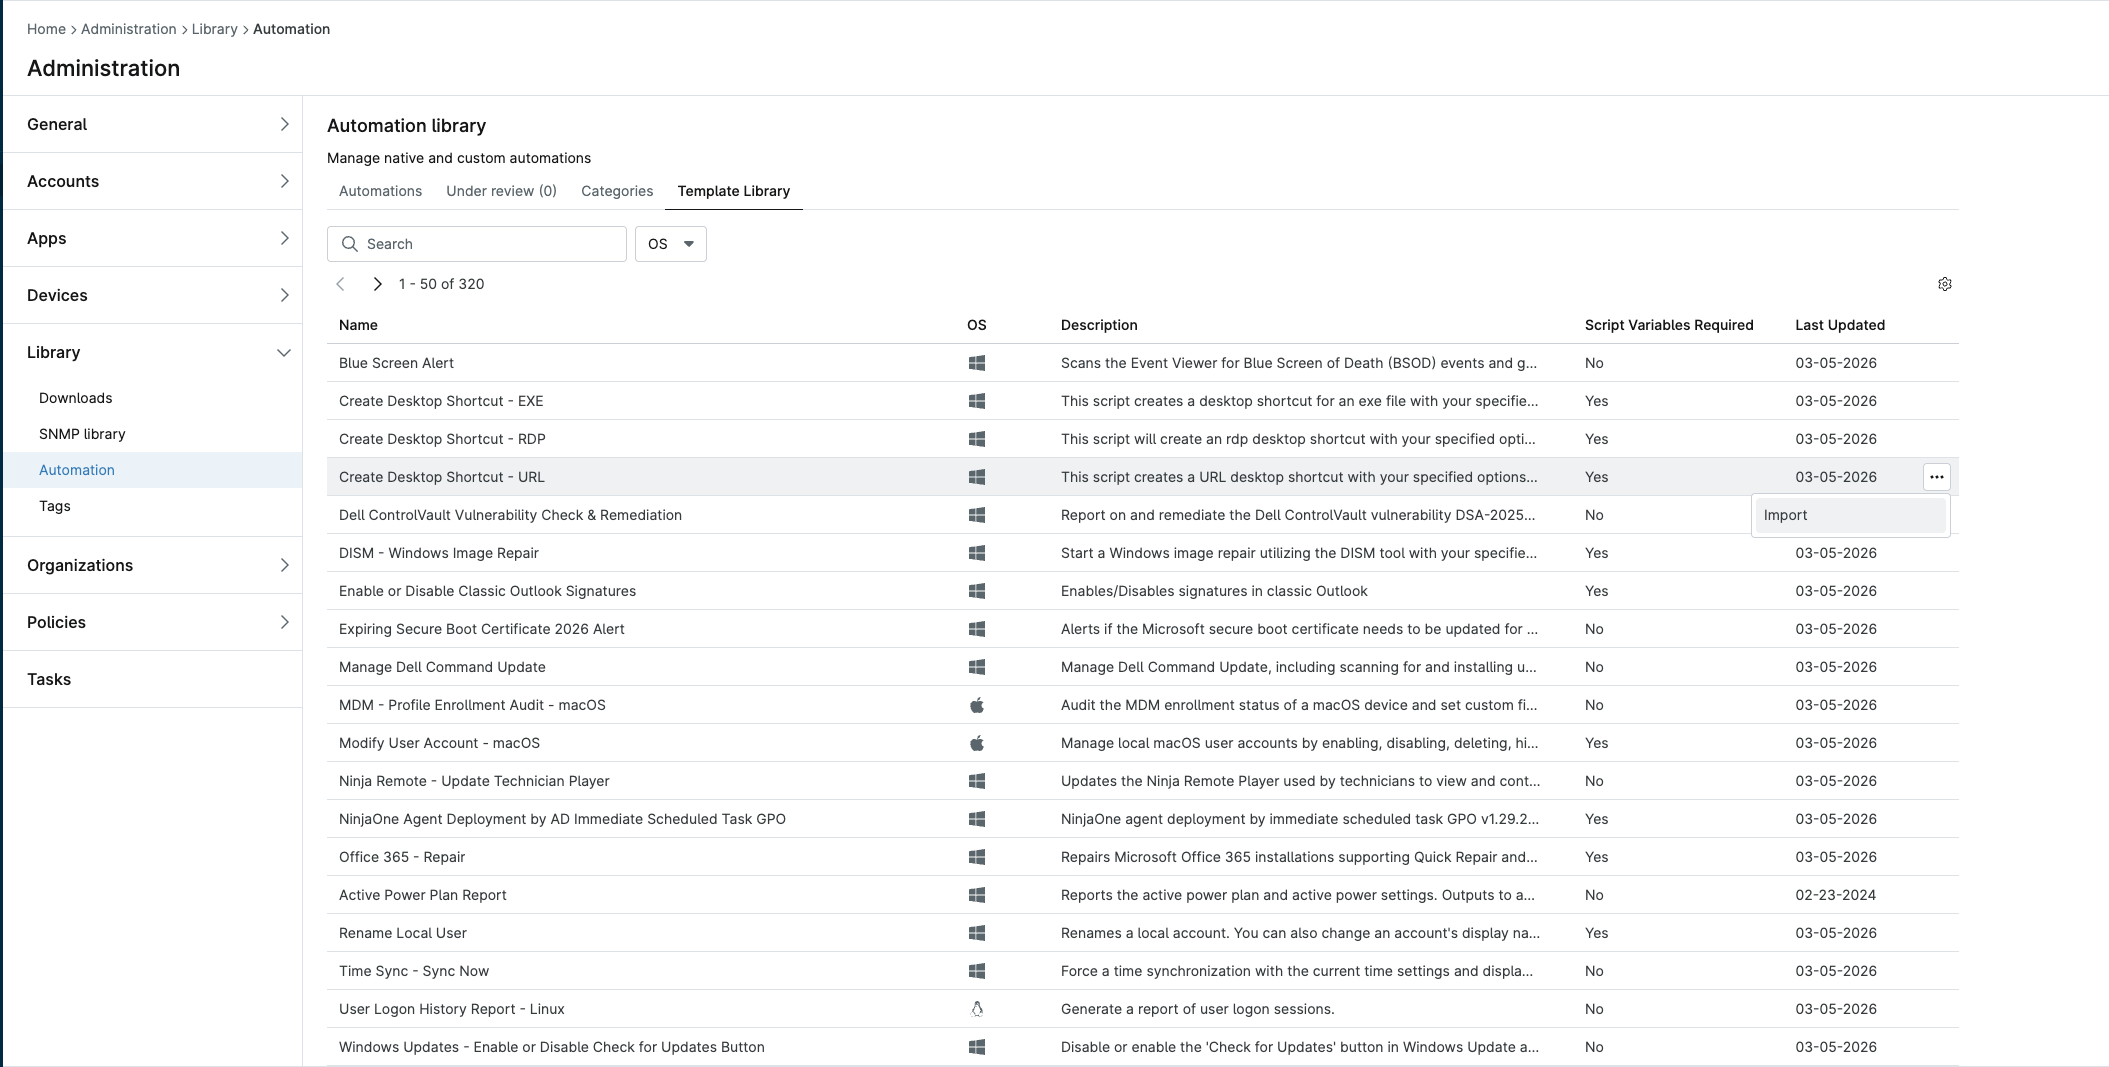This screenshot has width=2109, height=1067.
Task: Click Linux icon in User Logon History Report row
Action: coord(977,1009)
